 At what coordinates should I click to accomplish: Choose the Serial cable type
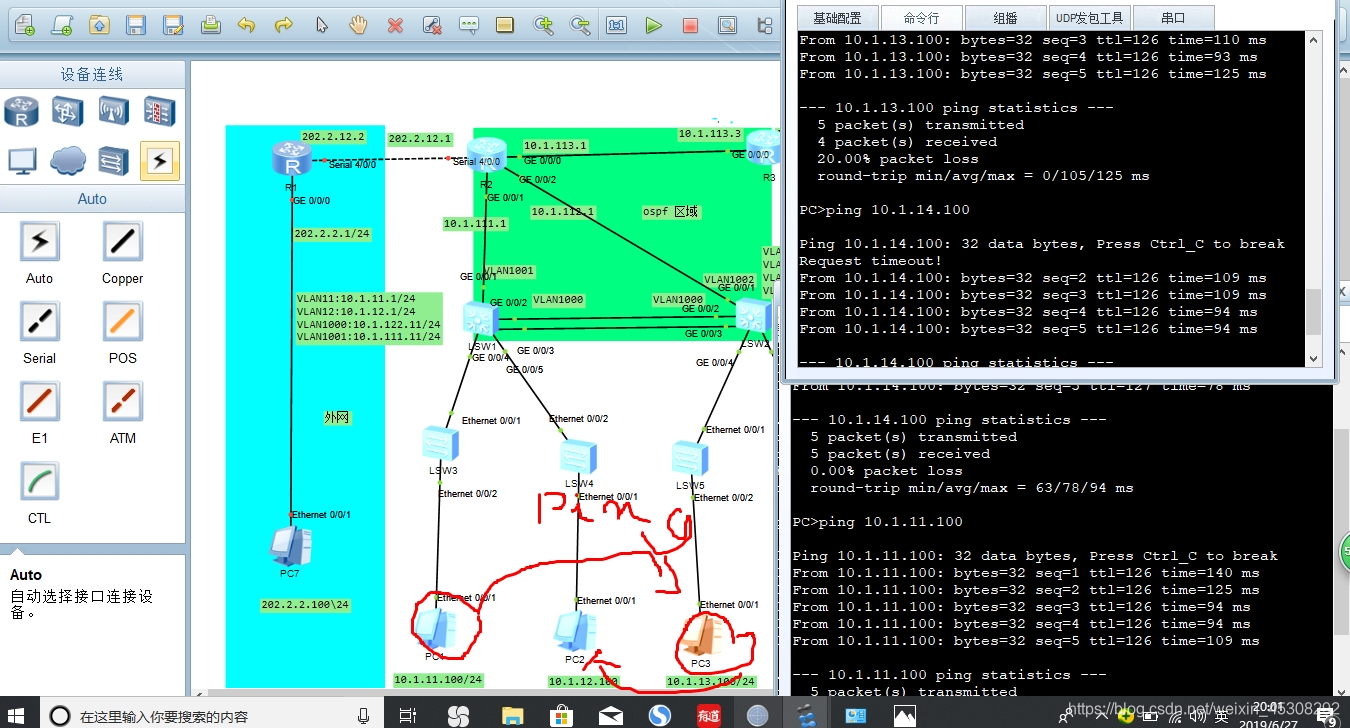(x=40, y=321)
